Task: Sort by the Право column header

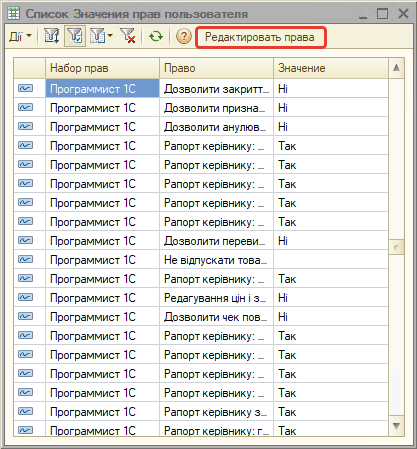Action: pos(216,68)
